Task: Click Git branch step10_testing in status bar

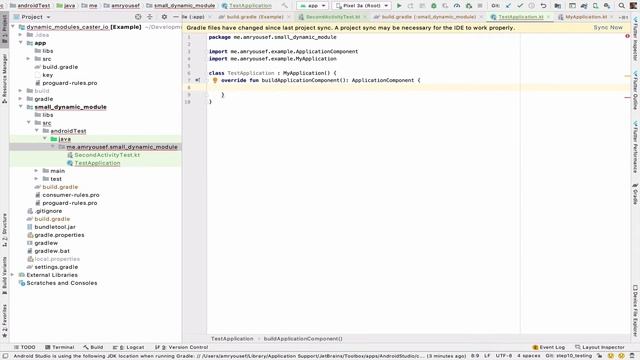Action: [x=568, y=356]
